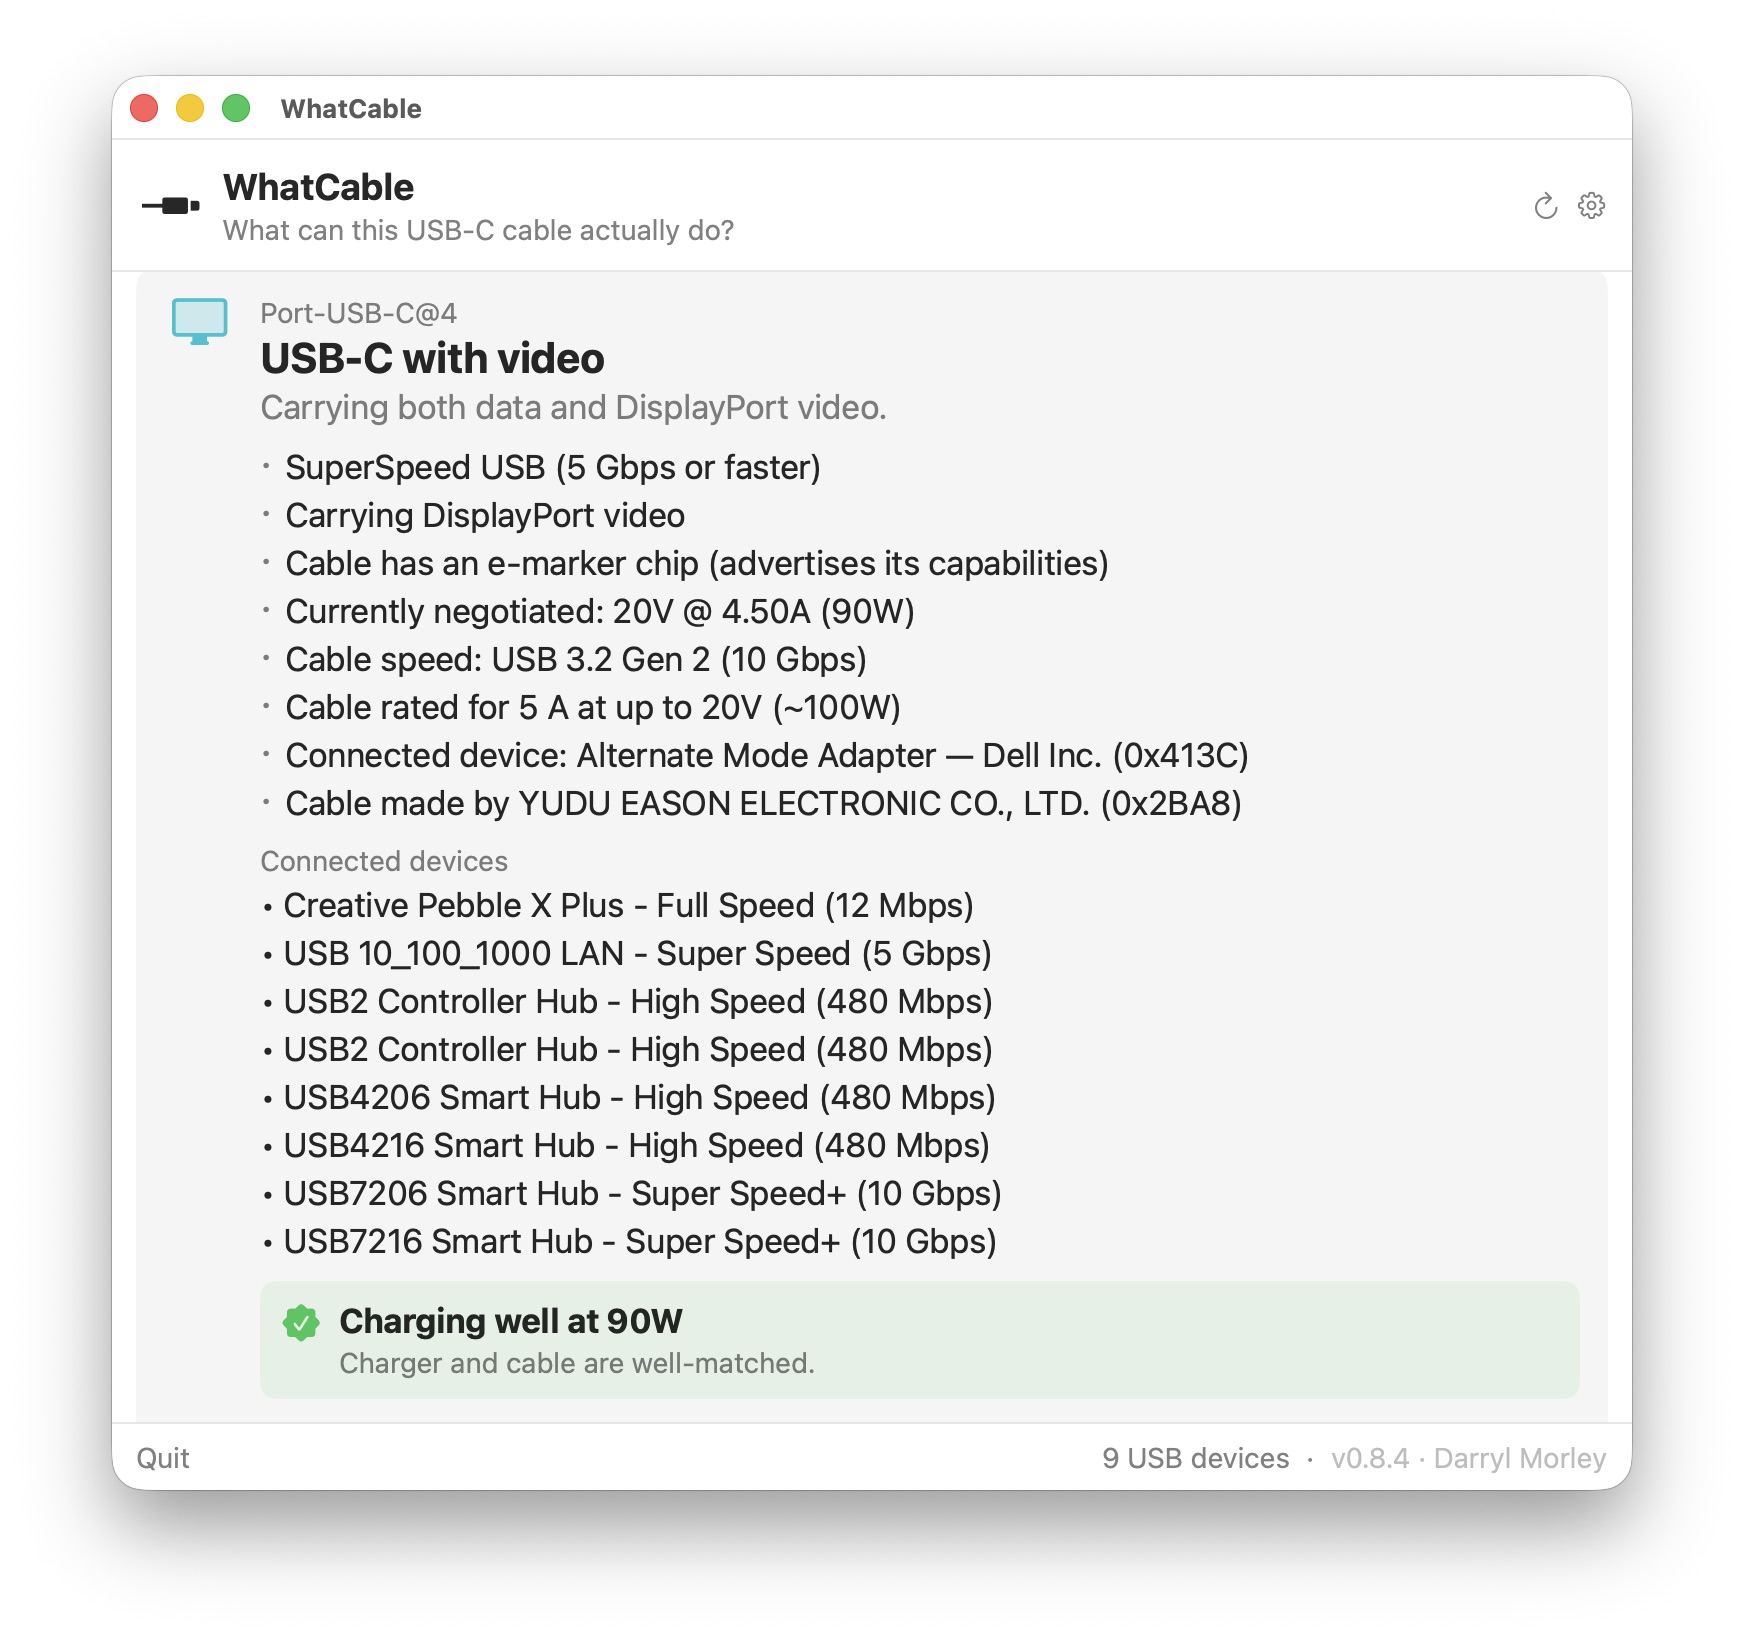Screen dimensions: 1744x1638
Task: Click the 'Cable speed: USB 3.2 Gen 2' line
Action: [576, 660]
